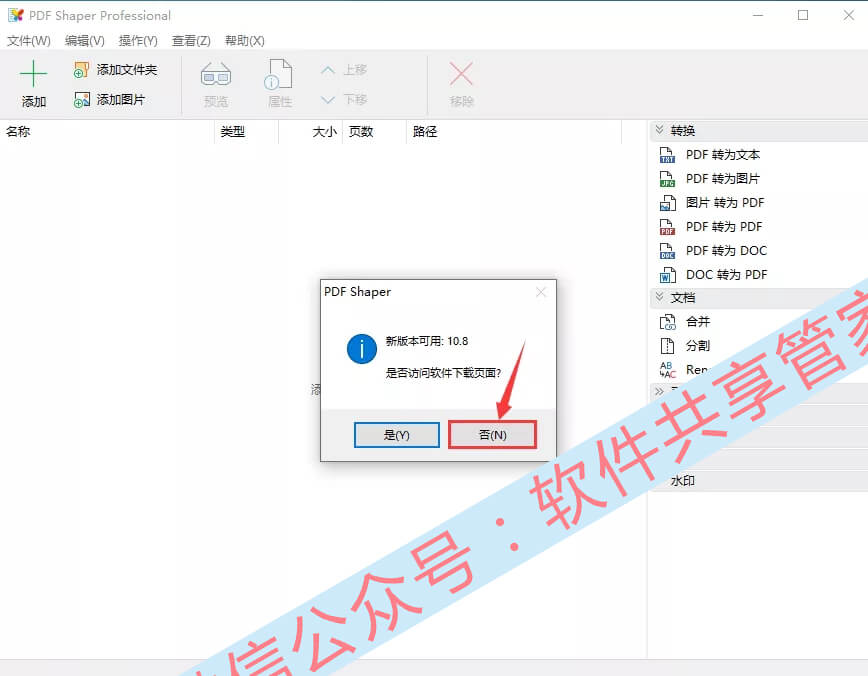
Task: Click the PDF 转为 PDF icon
Action: pyautogui.click(x=667, y=227)
